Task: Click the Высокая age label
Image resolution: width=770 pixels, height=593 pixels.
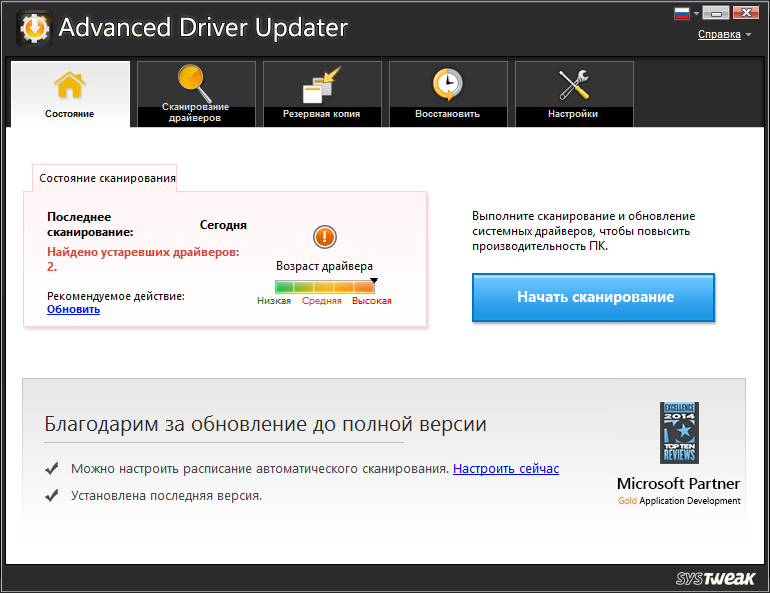Action: click(372, 301)
